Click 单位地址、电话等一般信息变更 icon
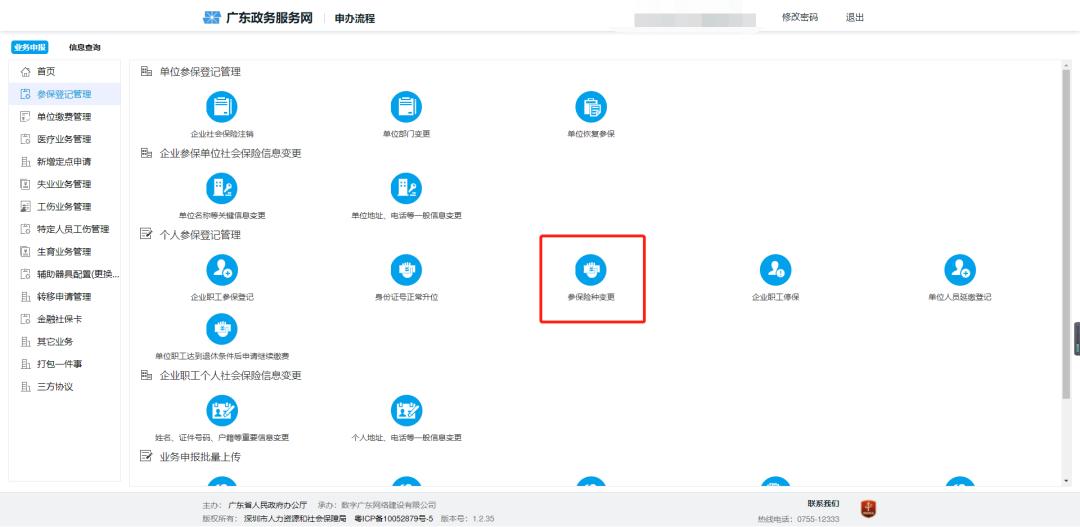Image resolution: width=1080 pixels, height=527 pixels. pos(405,188)
